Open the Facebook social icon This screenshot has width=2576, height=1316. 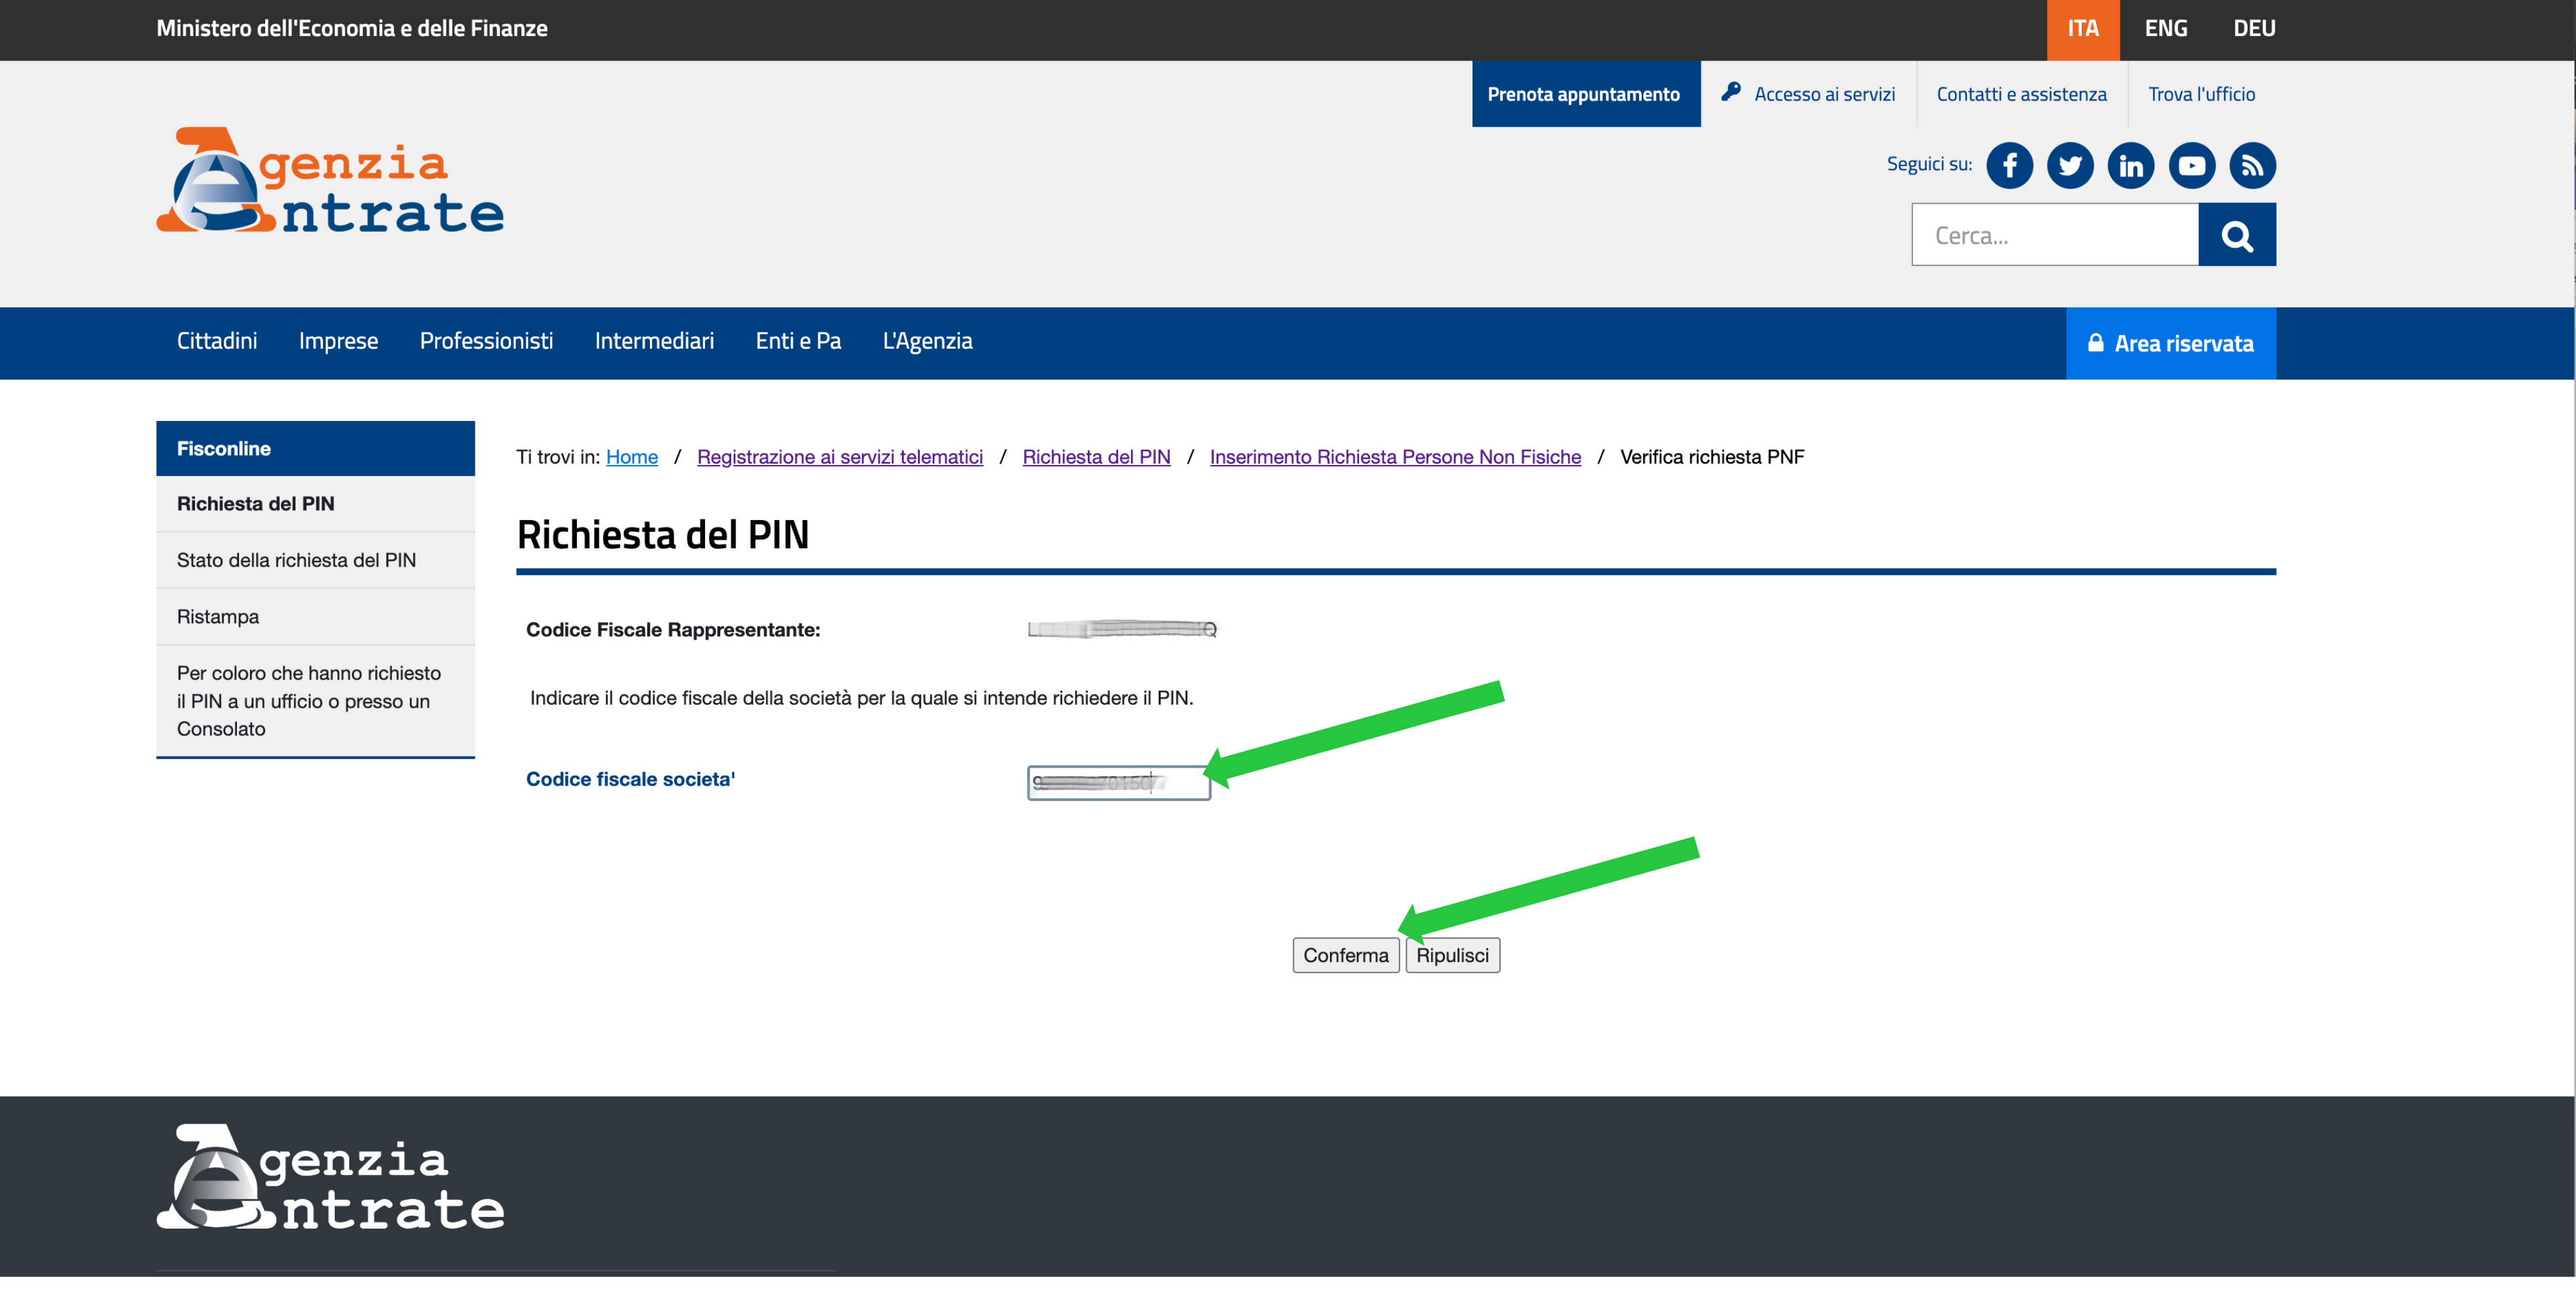tap(2009, 165)
